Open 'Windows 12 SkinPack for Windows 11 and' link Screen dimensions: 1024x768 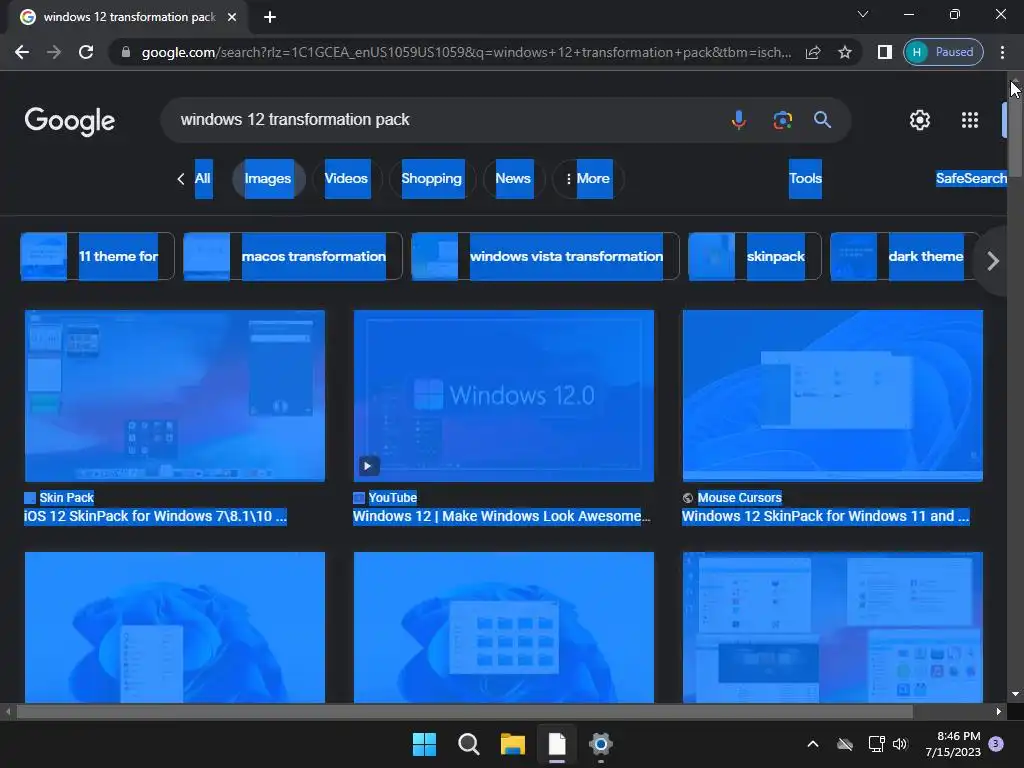pyautogui.click(x=825, y=516)
